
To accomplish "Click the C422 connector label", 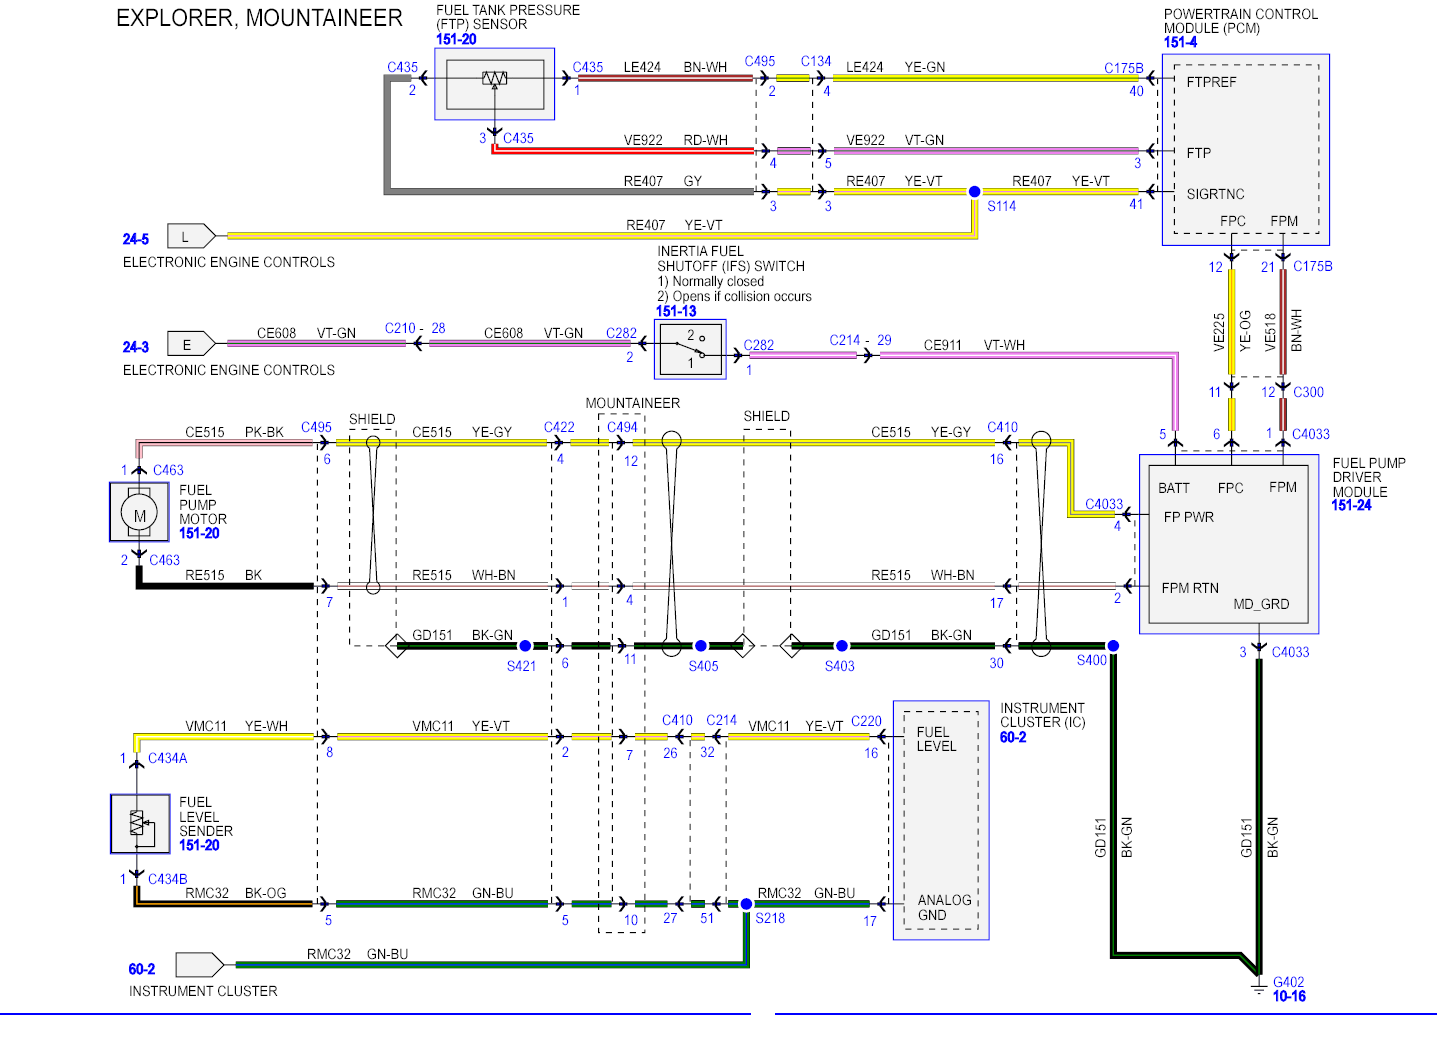I will click(559, 427).
